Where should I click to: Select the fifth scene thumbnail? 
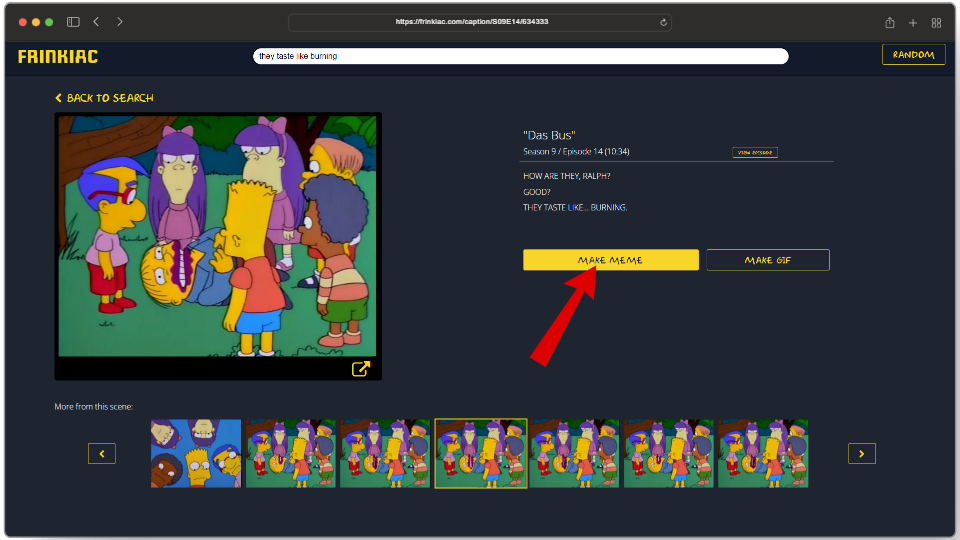(574, 454)
